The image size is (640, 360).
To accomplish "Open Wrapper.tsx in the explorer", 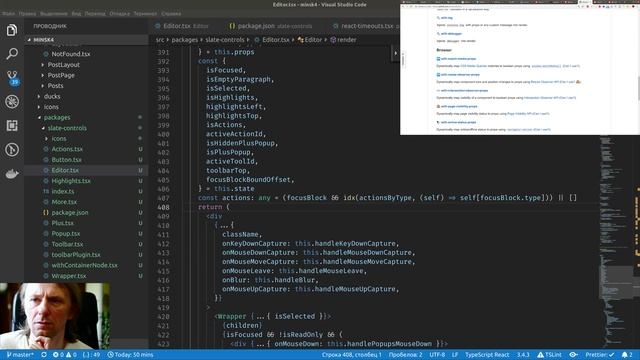I will [x=69, y=276].
